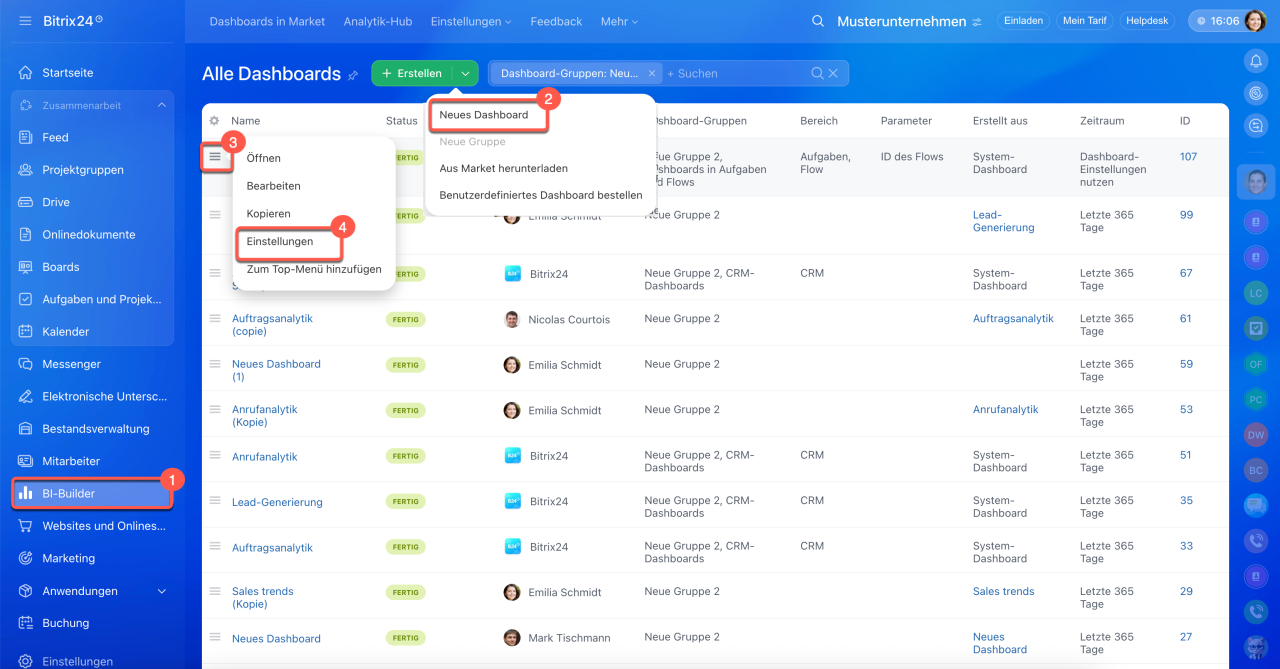
Task: Expand the Erstellen dropdown arrow
Action: (465, 73)
